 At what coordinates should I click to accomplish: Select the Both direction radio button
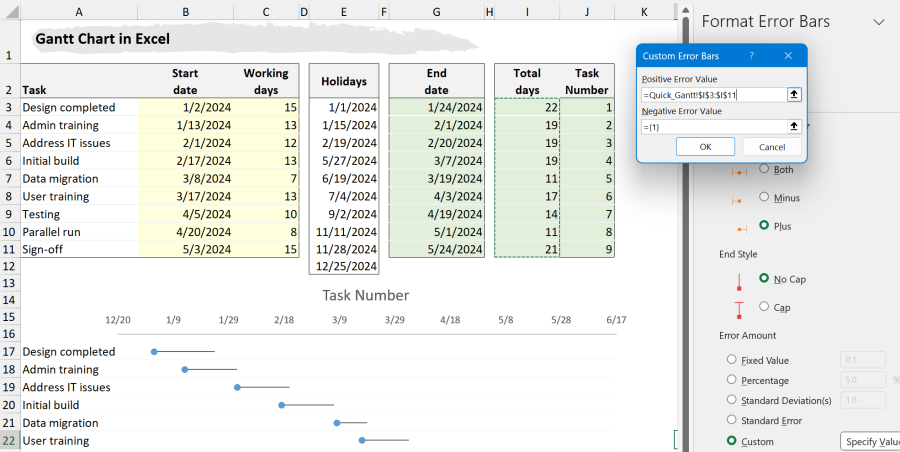coord(765,169)
